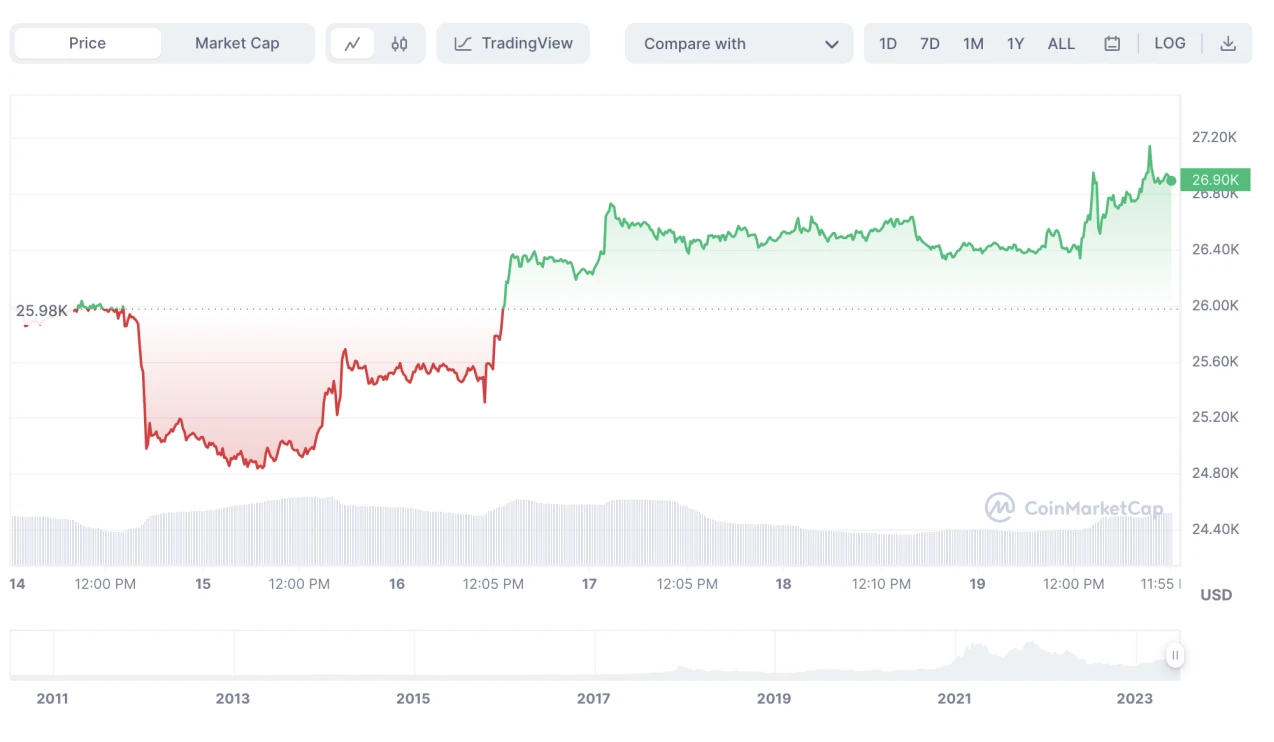Switch to the Price view
Screen dimensions: 1274x742
87,44
